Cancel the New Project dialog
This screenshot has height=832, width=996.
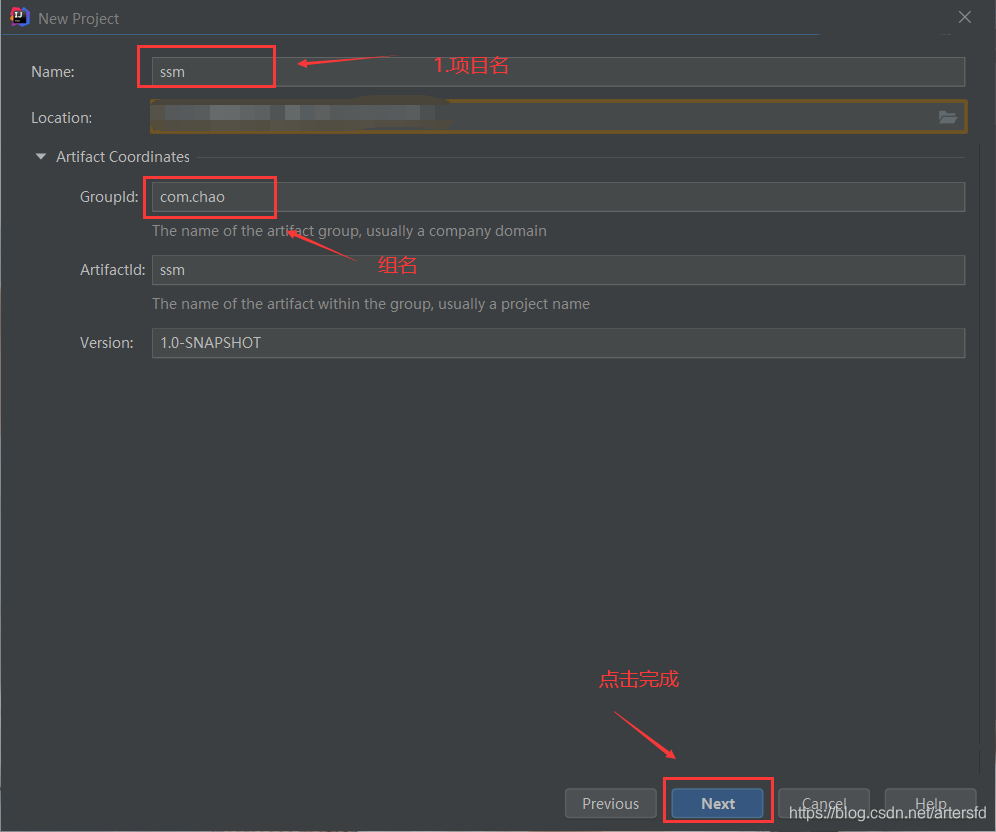(824, 803)
